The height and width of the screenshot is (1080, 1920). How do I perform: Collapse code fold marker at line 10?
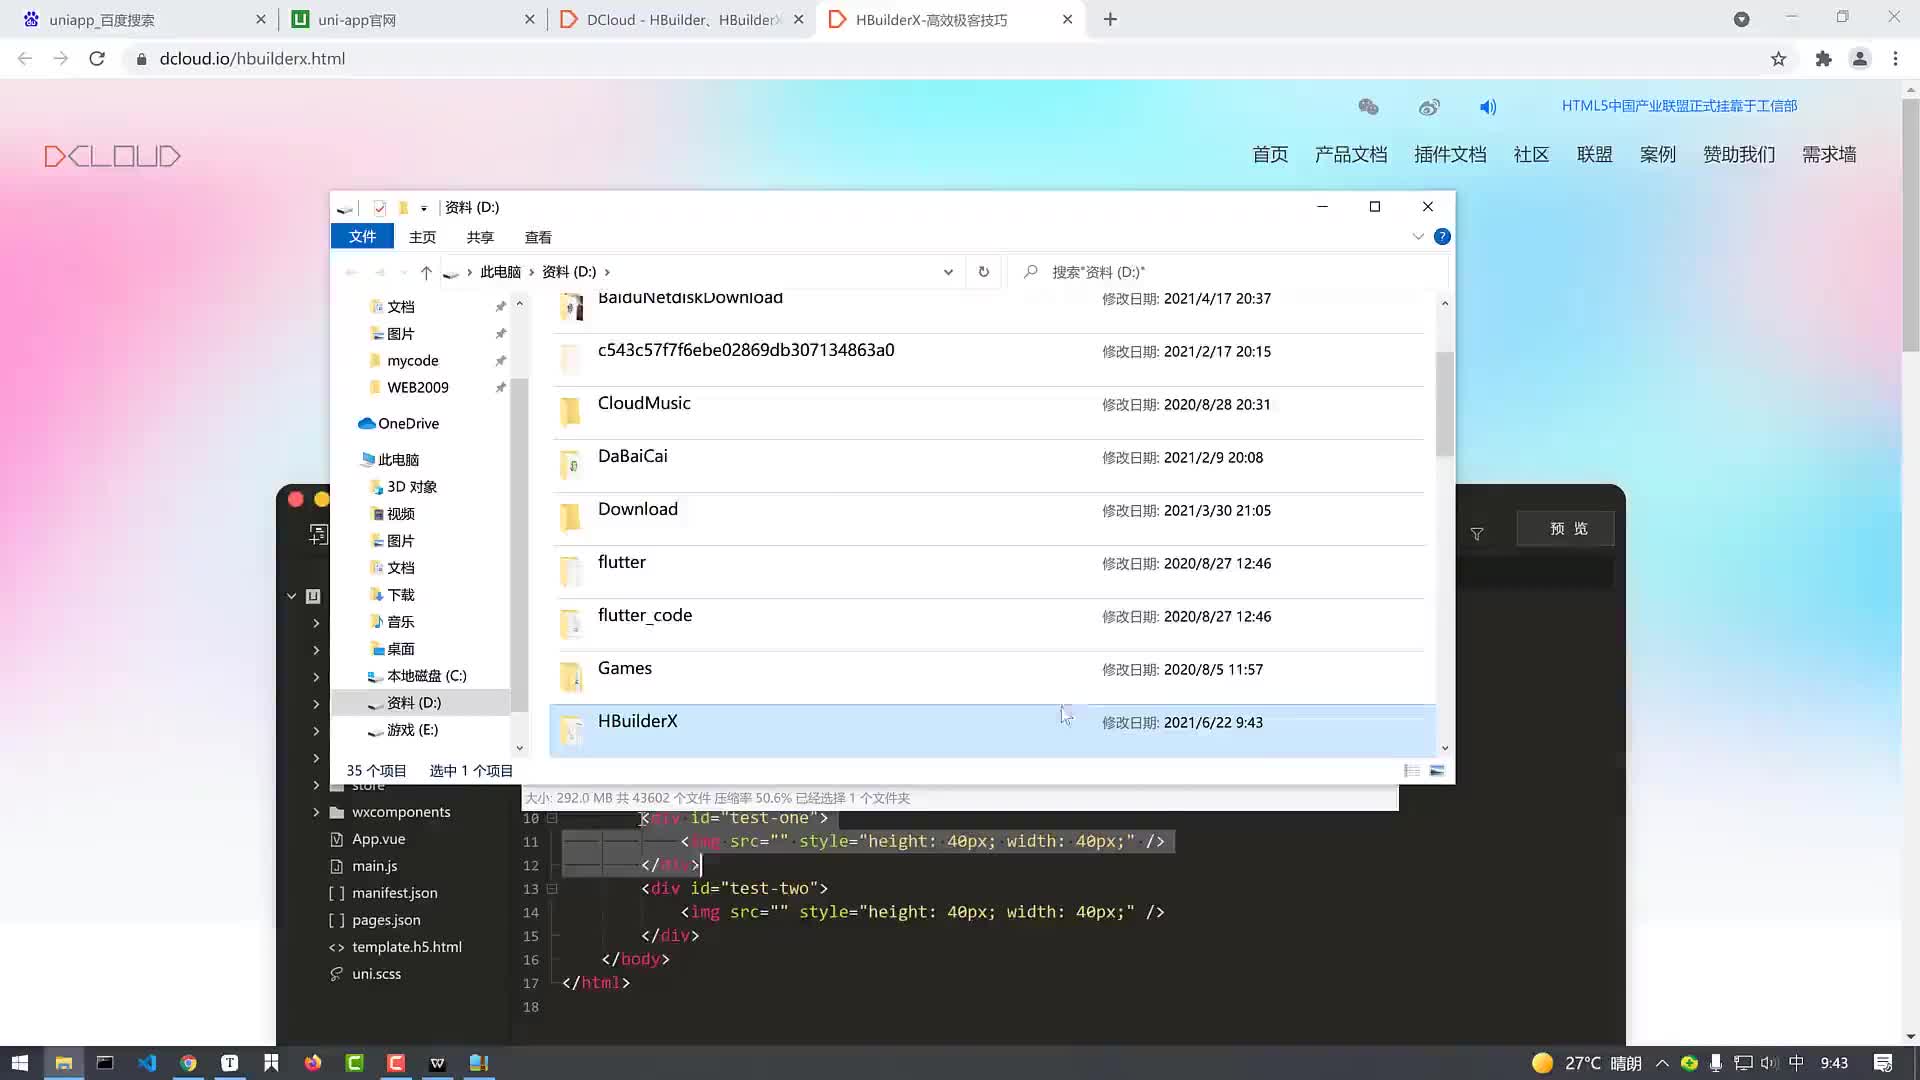(552, 818)
